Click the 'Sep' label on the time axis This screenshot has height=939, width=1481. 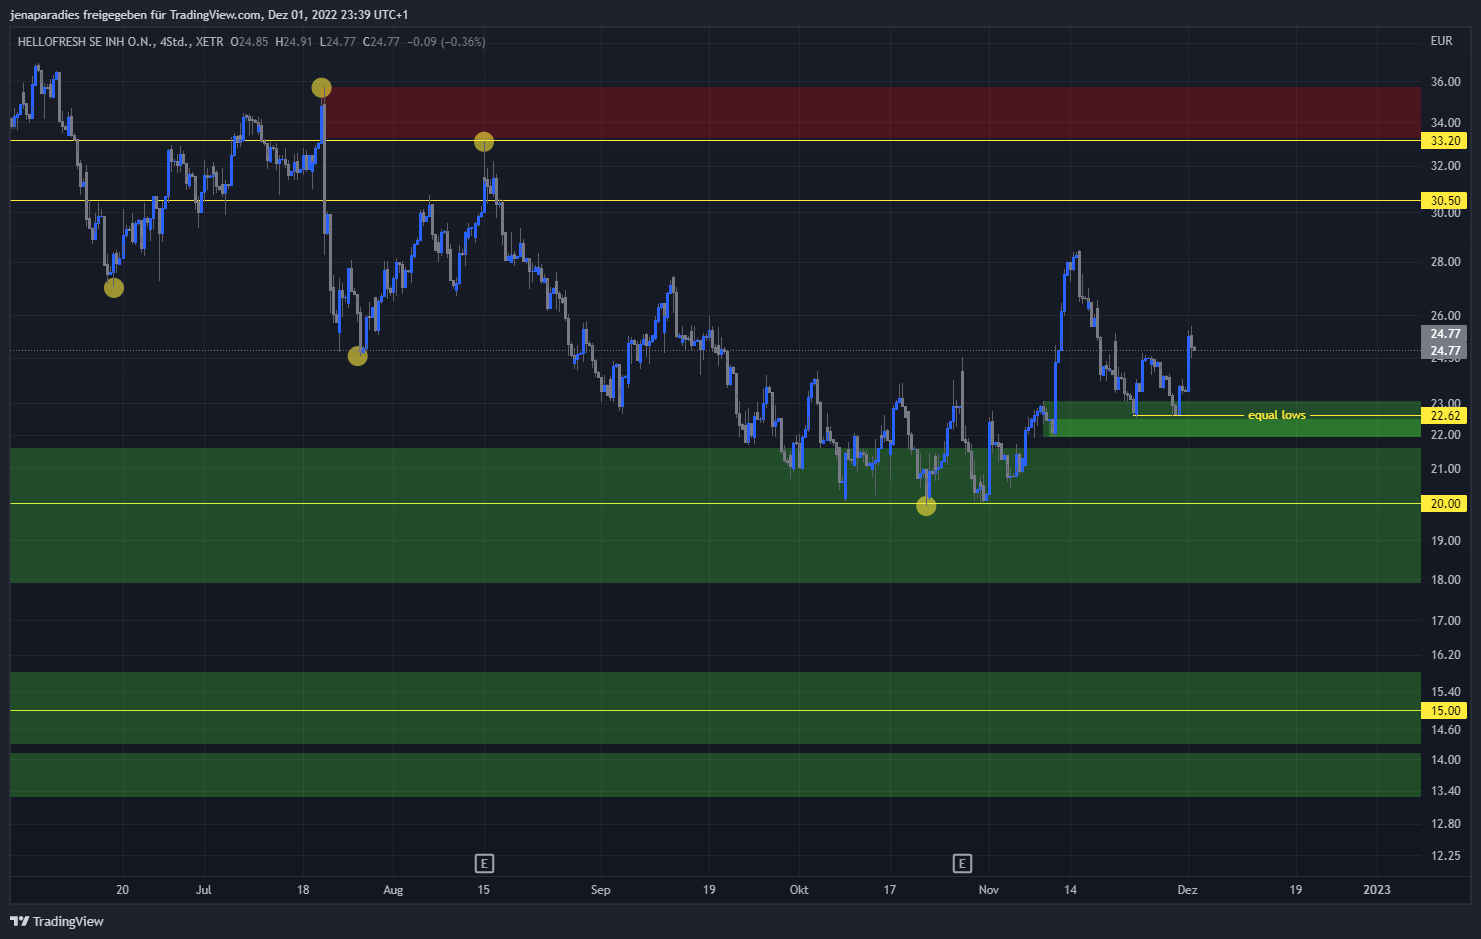600,890
